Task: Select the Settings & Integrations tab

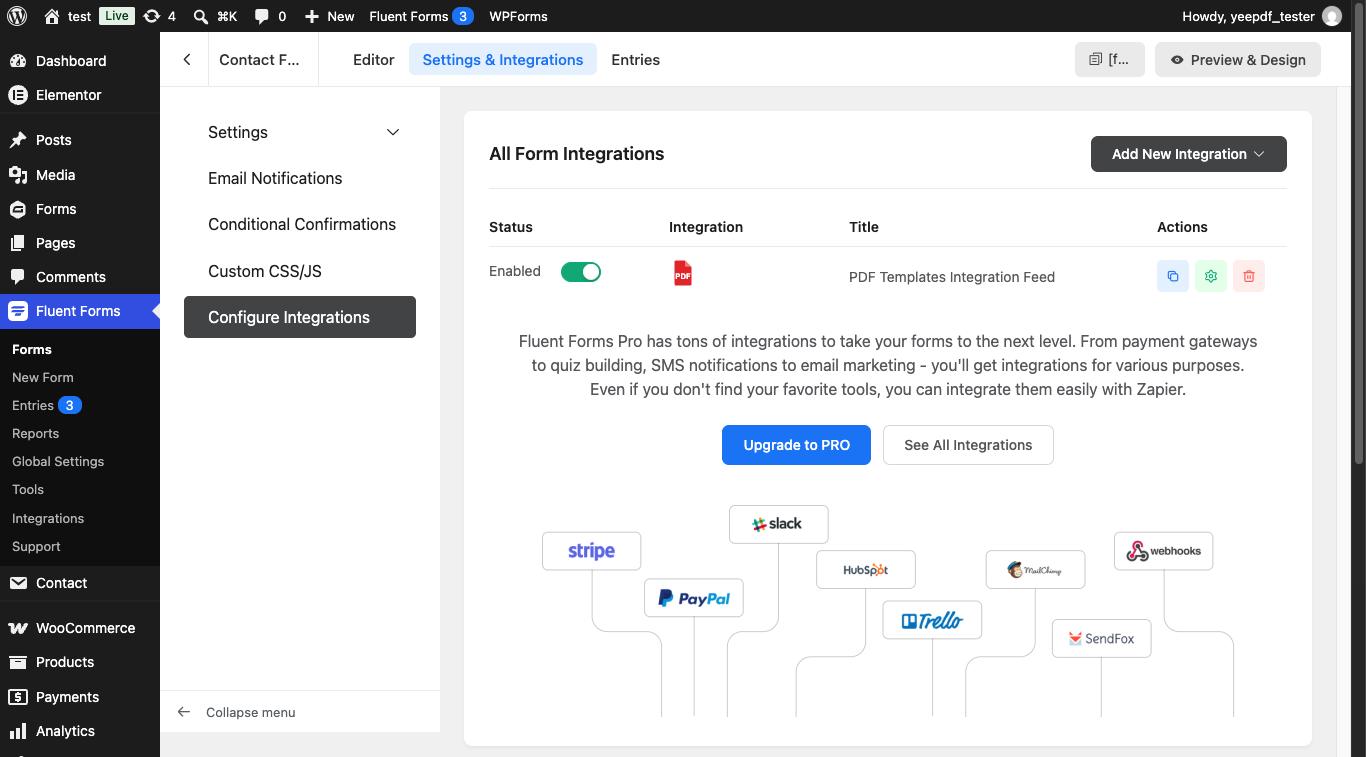Action: [x=503, y=60]
